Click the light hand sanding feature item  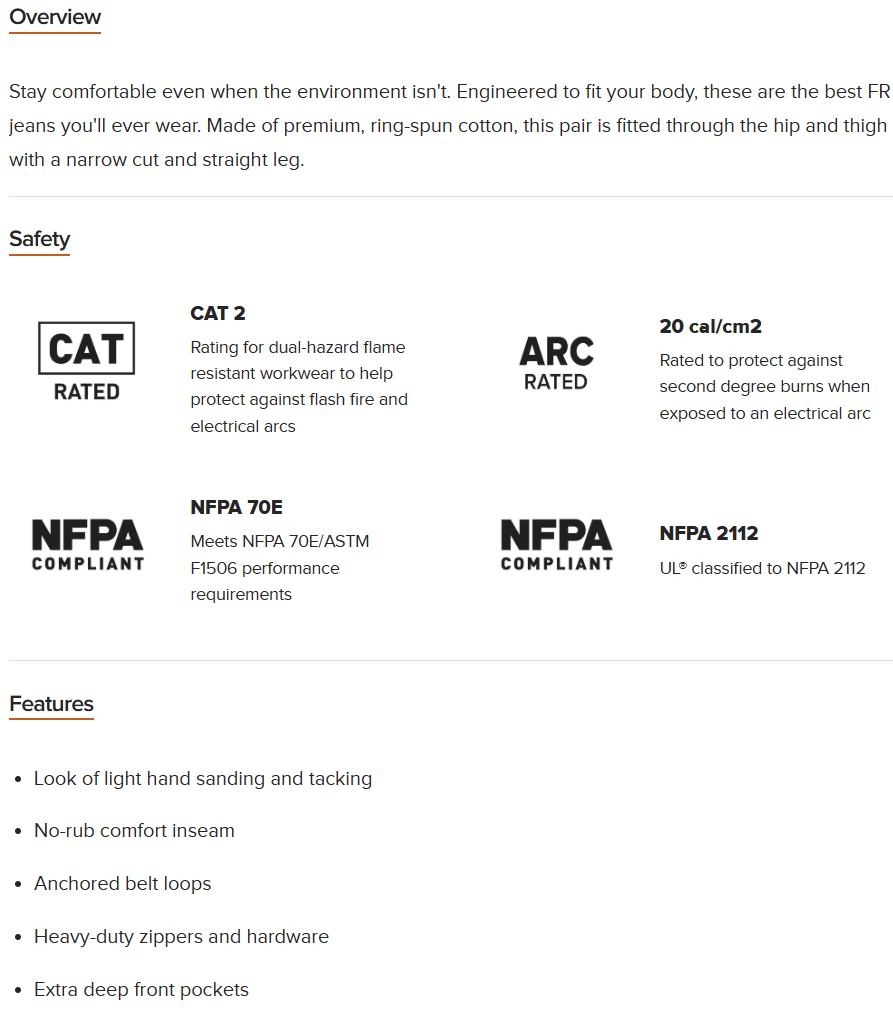(x=203, y=778)
